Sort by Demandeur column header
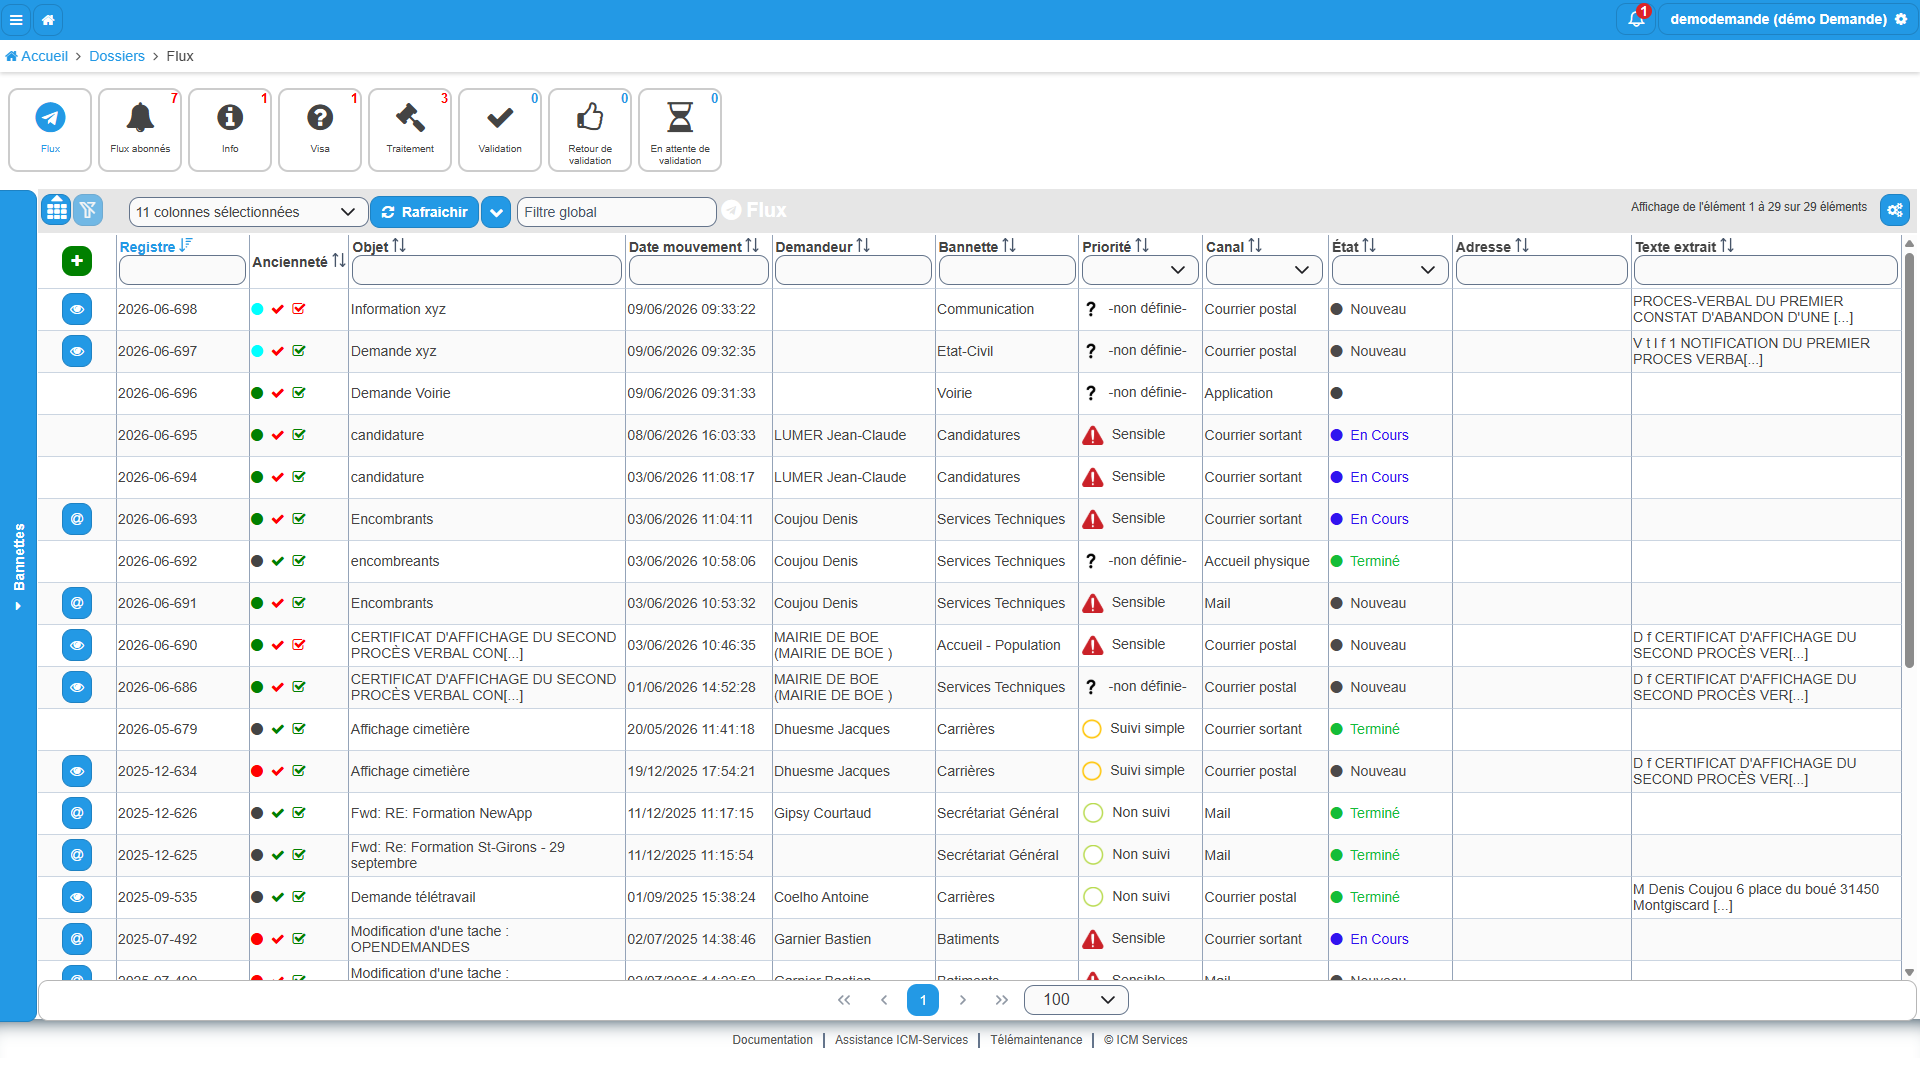 (x=823, y=247)
